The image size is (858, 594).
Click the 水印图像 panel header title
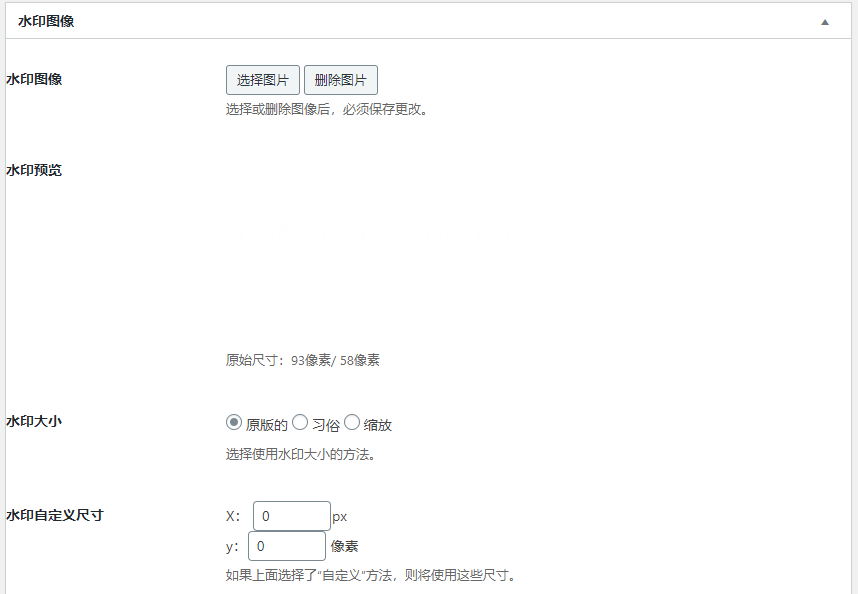tap(46, 21)
